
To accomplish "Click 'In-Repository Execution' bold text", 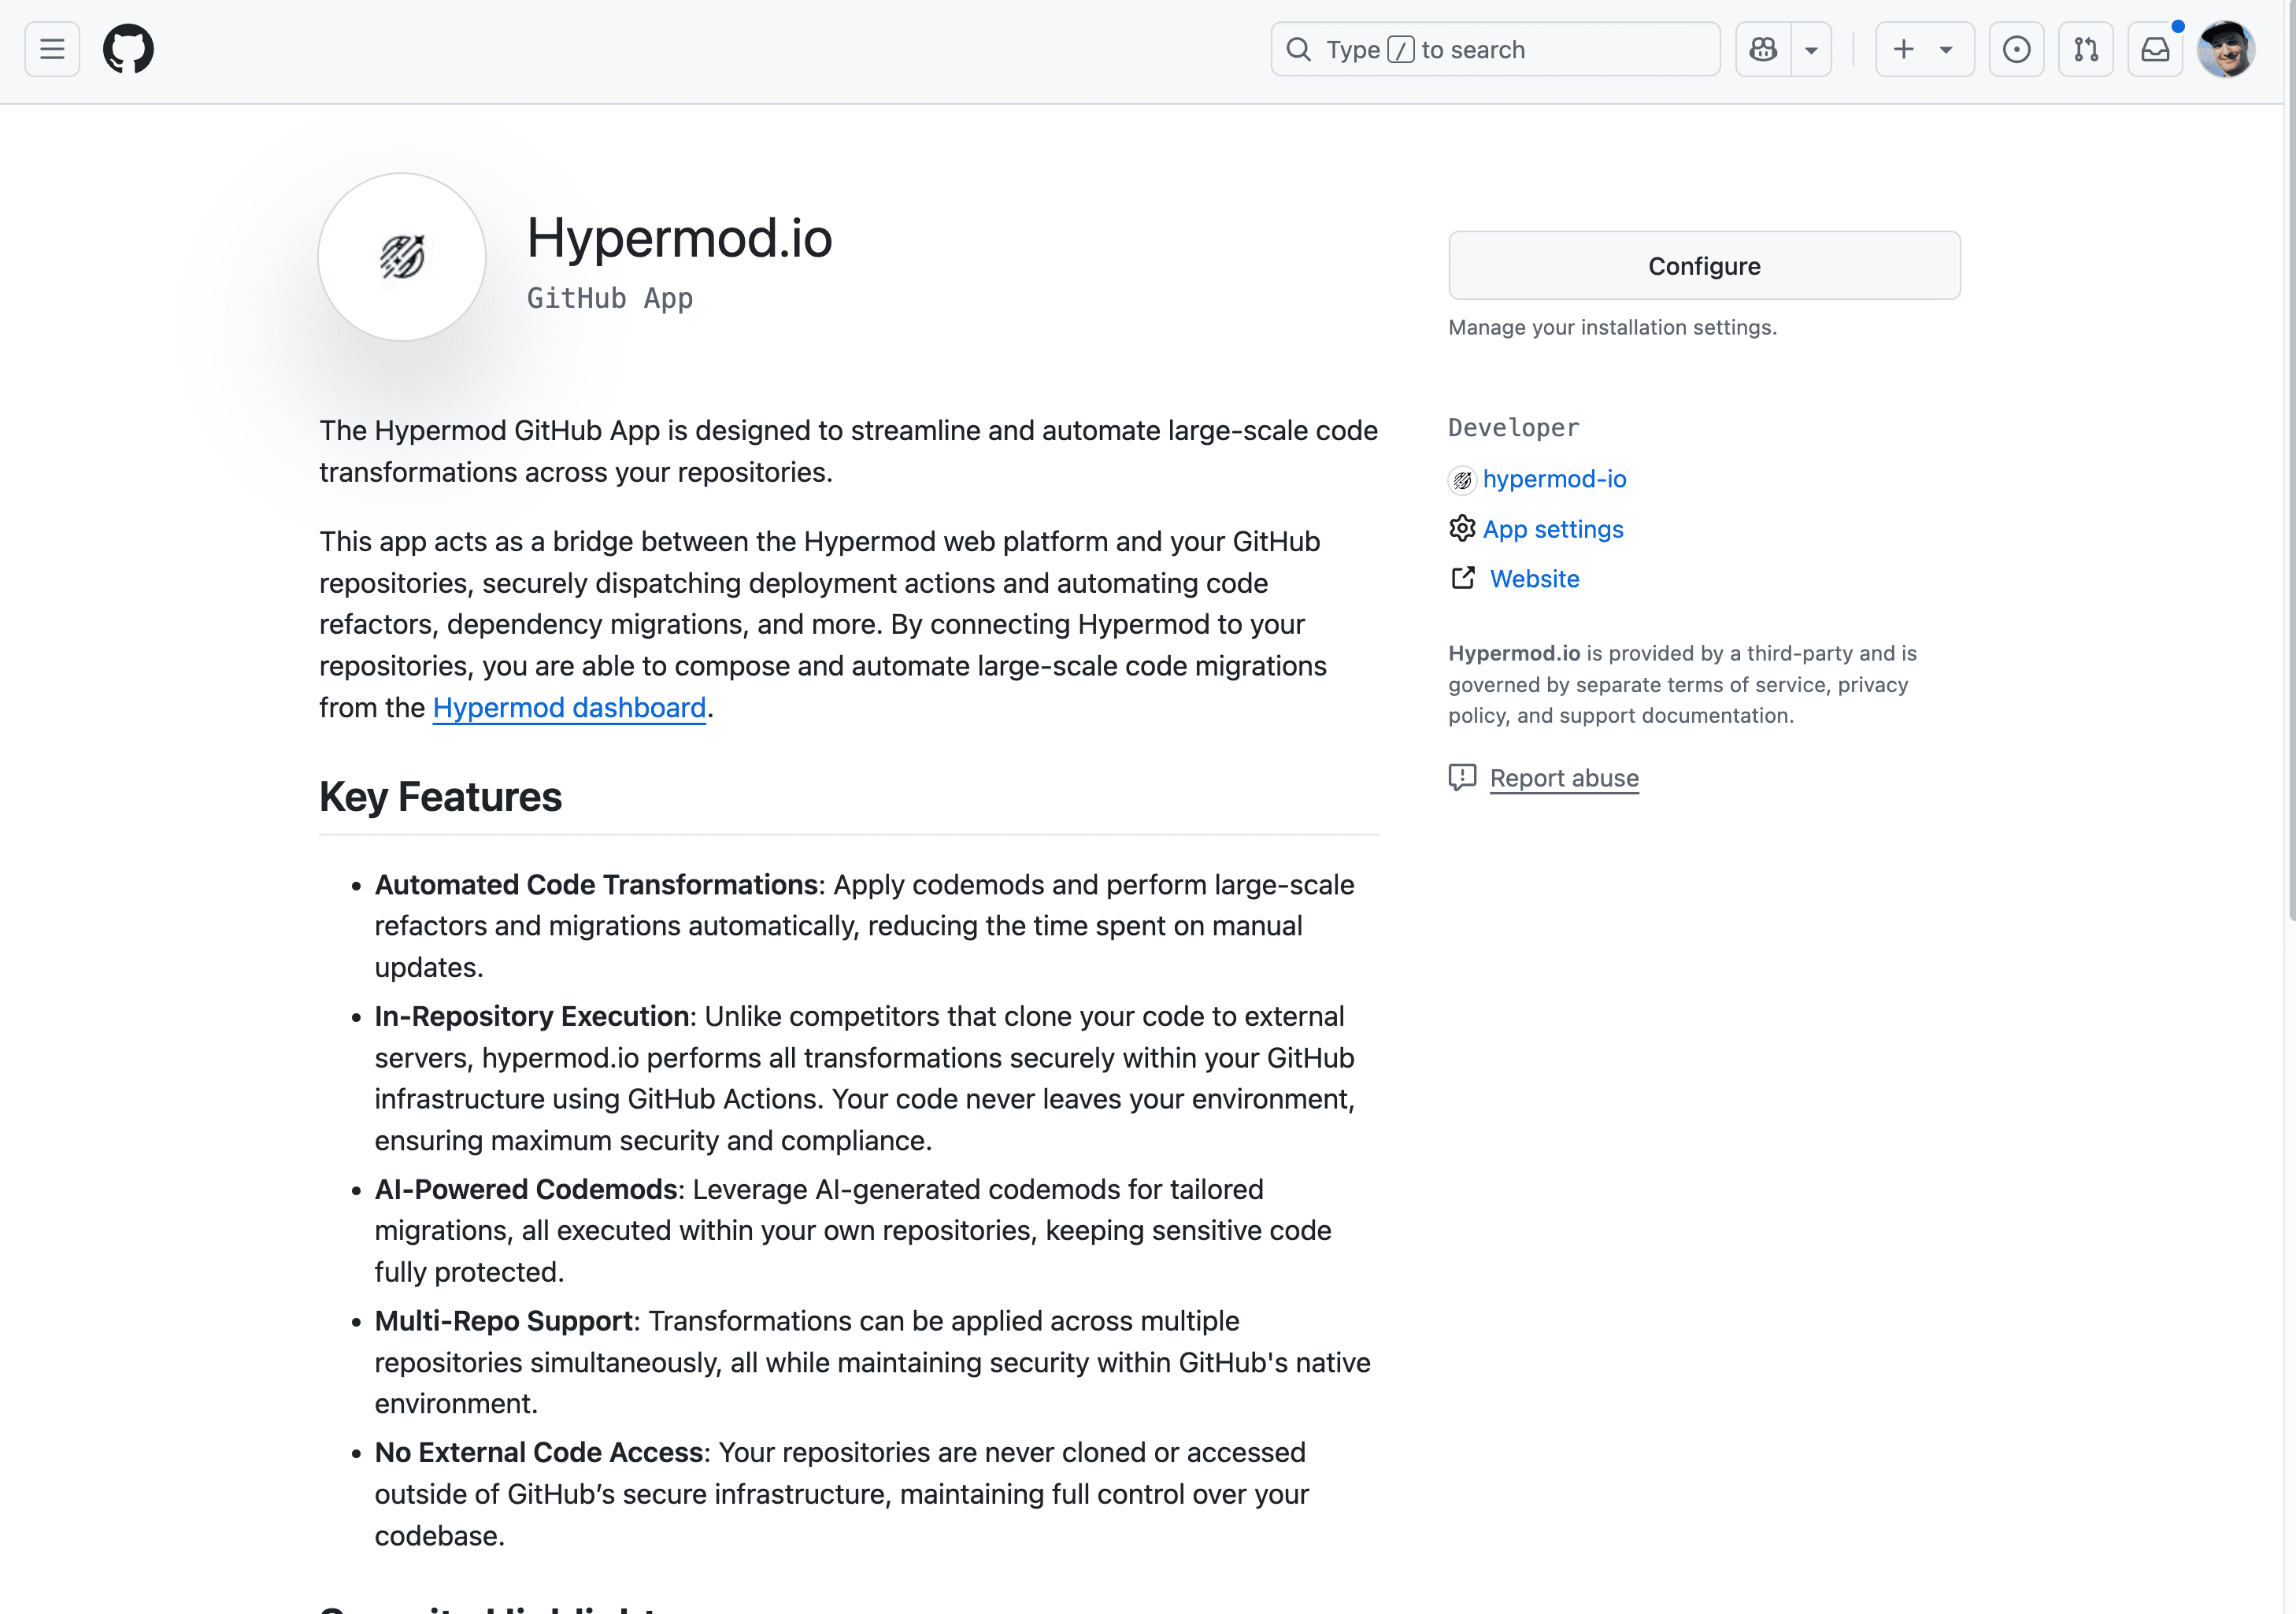I will 532,1016.
